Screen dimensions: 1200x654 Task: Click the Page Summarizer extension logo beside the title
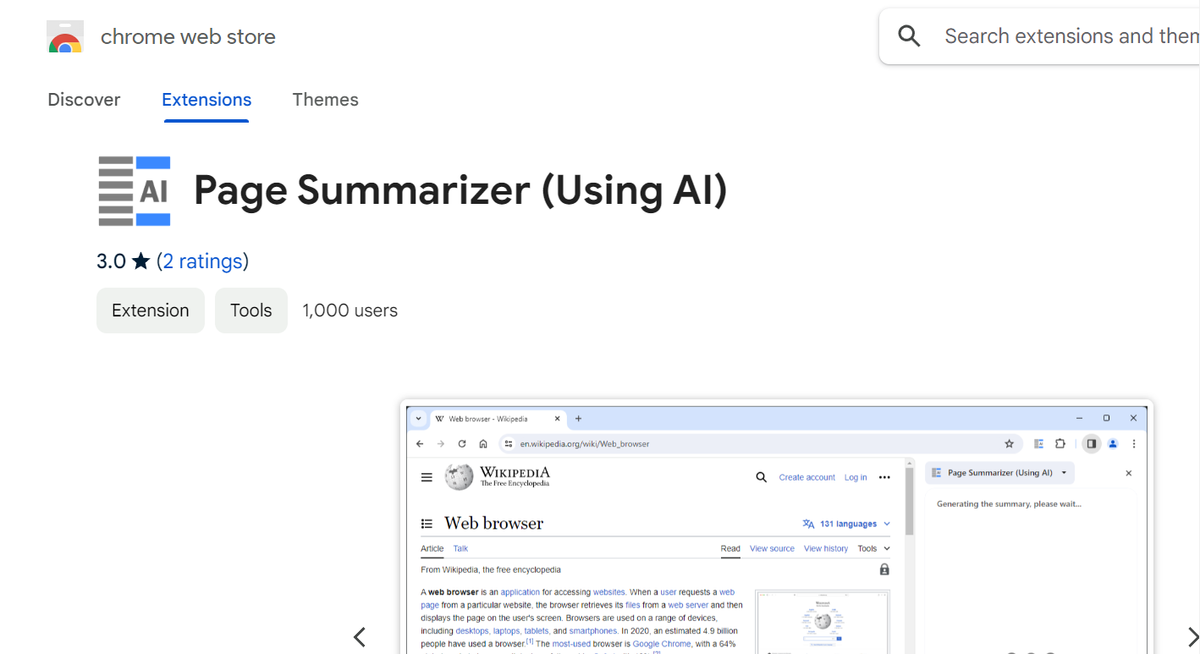click(134, 190)
